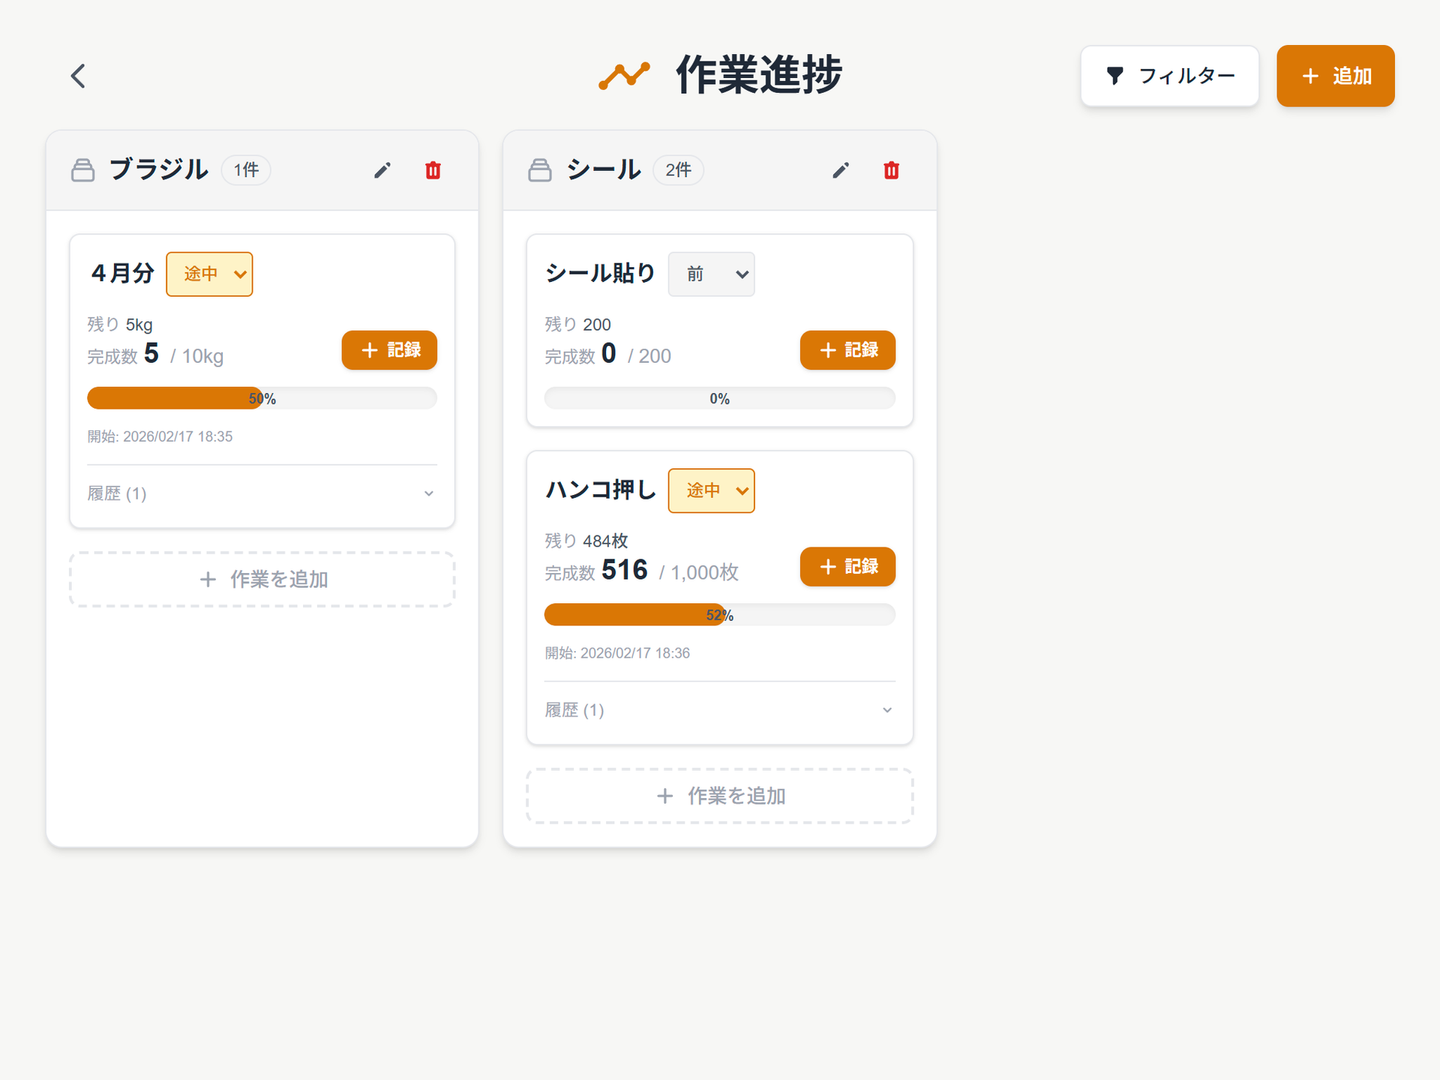The height and width of the screenshot is (1080, 1440).
Task: Click the 残り 5kg text
Action: [120, 324]
